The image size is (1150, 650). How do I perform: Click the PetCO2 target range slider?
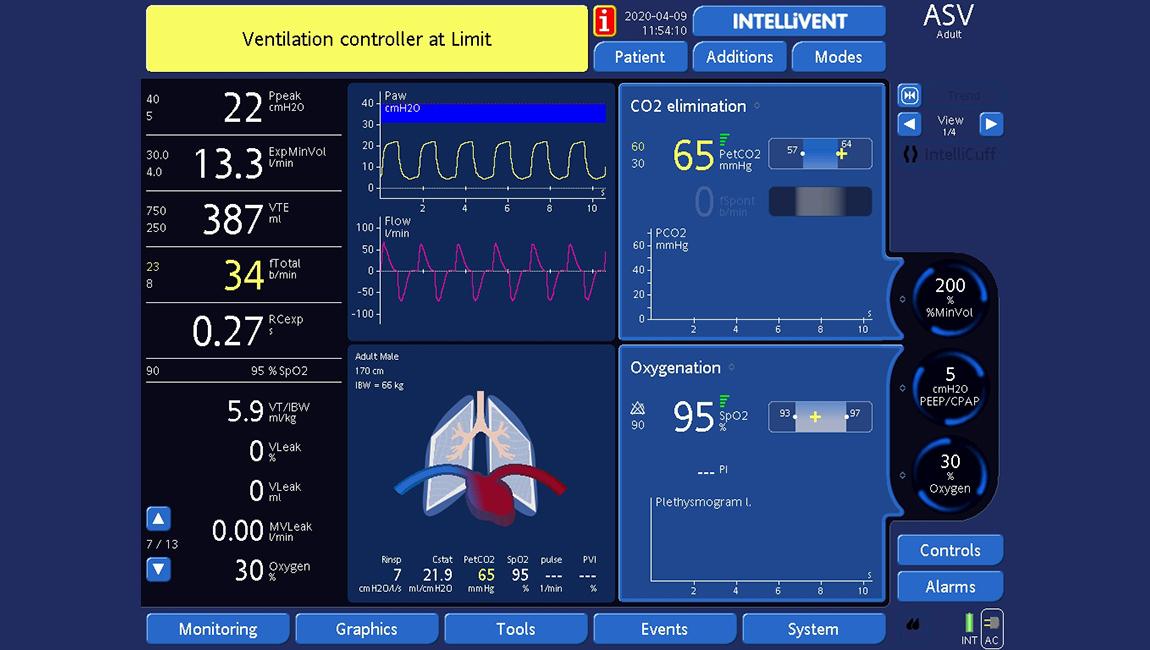(x=820, y=153)
